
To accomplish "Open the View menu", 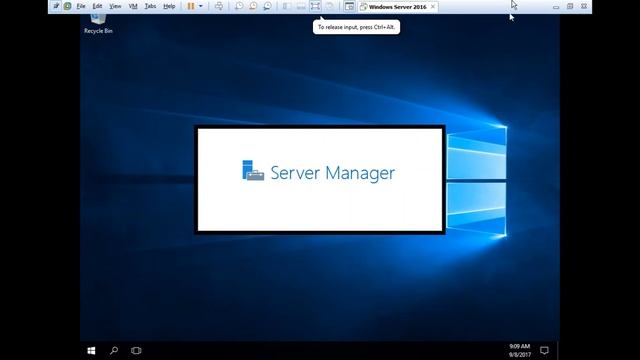I will coord(115,6).
